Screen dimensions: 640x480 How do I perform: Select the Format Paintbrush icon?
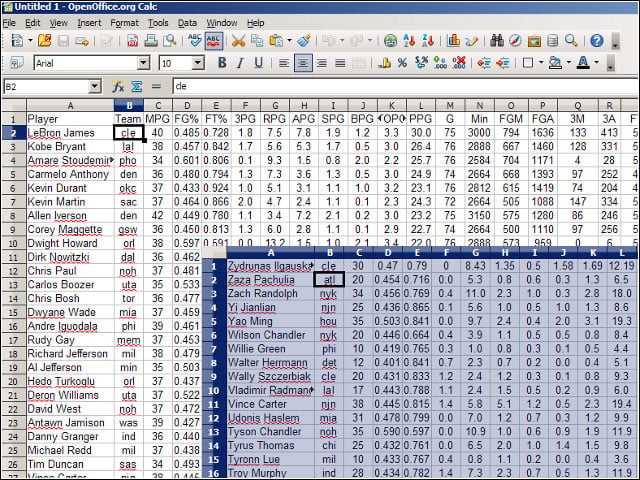click(303, 40)
